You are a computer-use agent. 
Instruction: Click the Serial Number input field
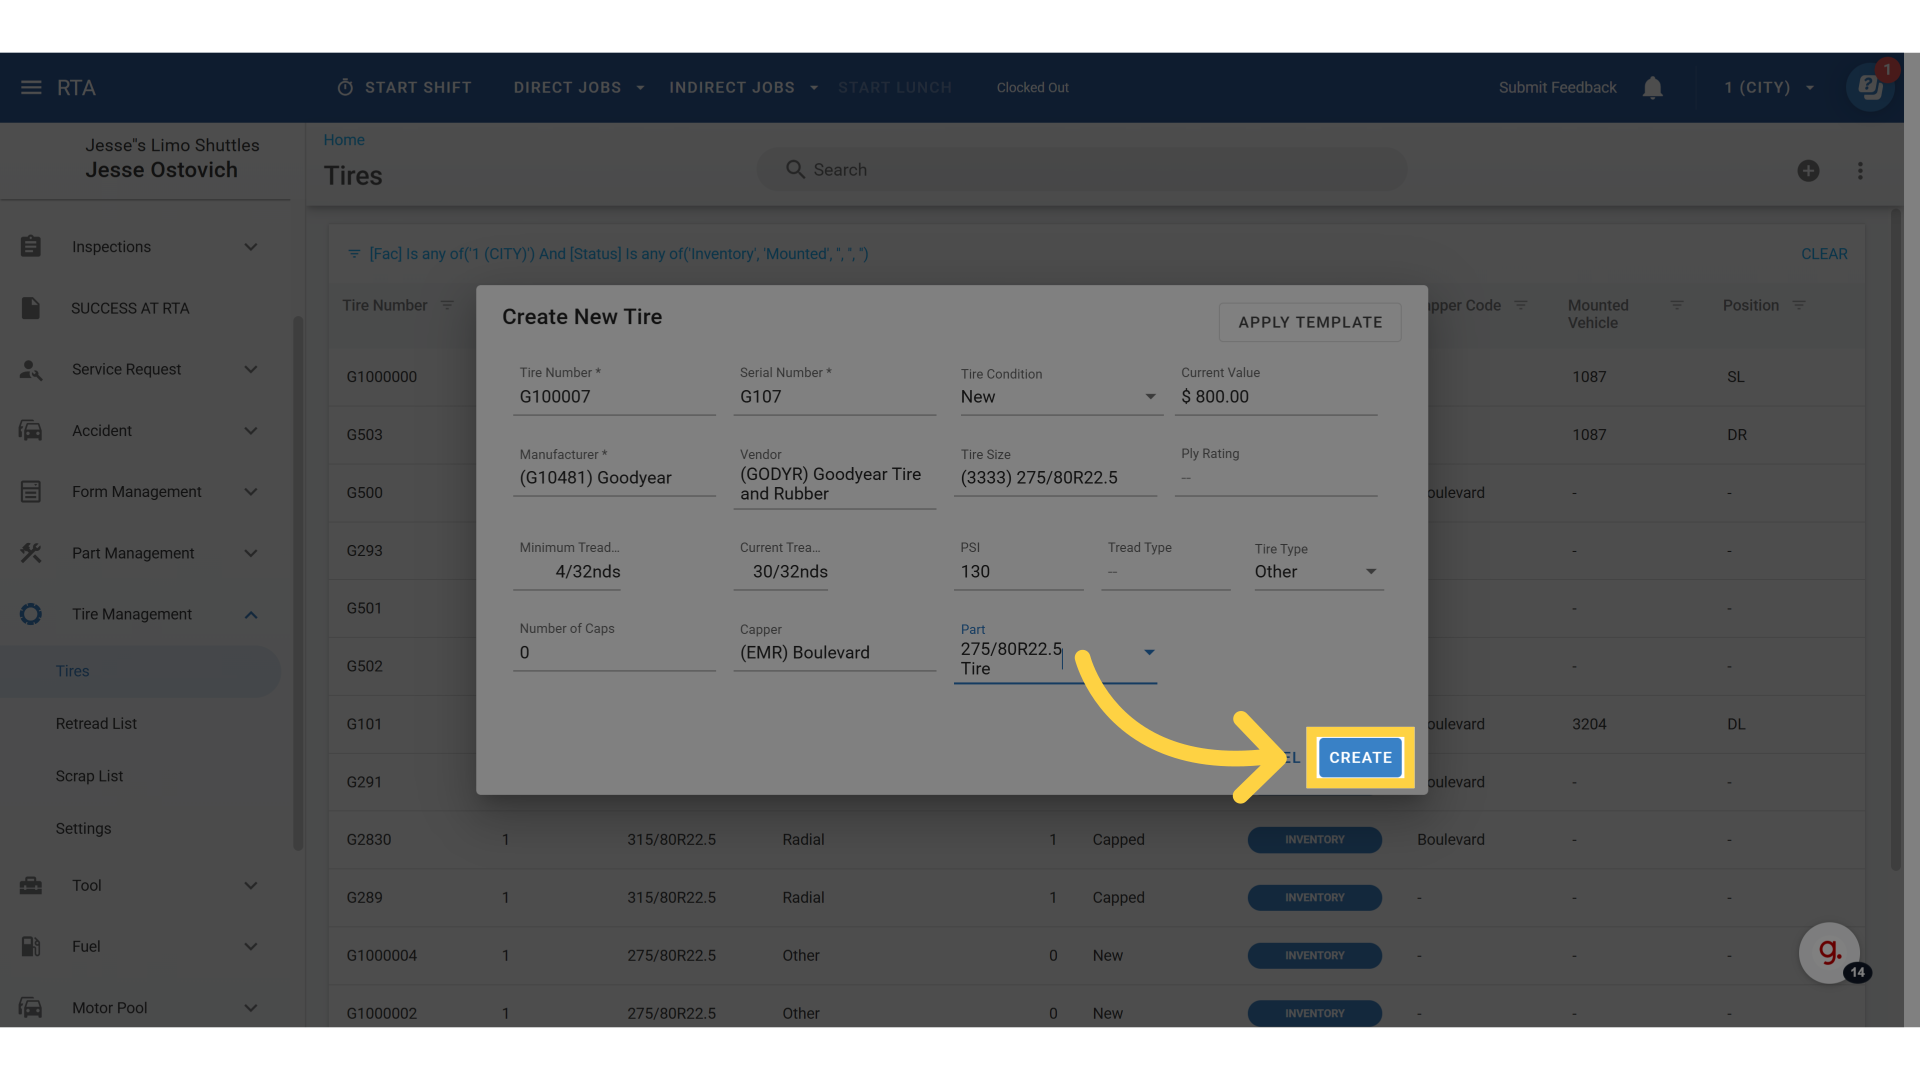tap(834, 397)
